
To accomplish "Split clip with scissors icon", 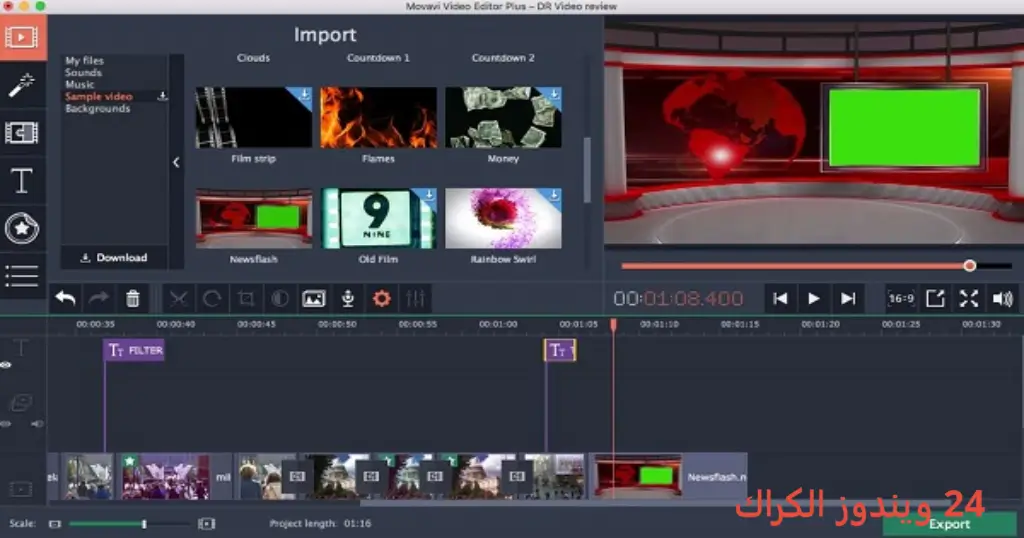I will pyautogui.click(x=178, y=298).
